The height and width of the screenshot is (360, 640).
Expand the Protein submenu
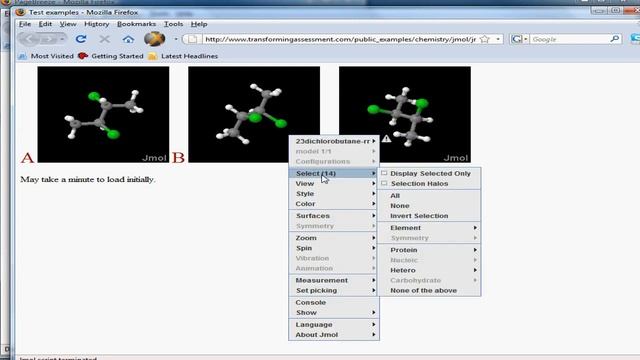[429, 250]
